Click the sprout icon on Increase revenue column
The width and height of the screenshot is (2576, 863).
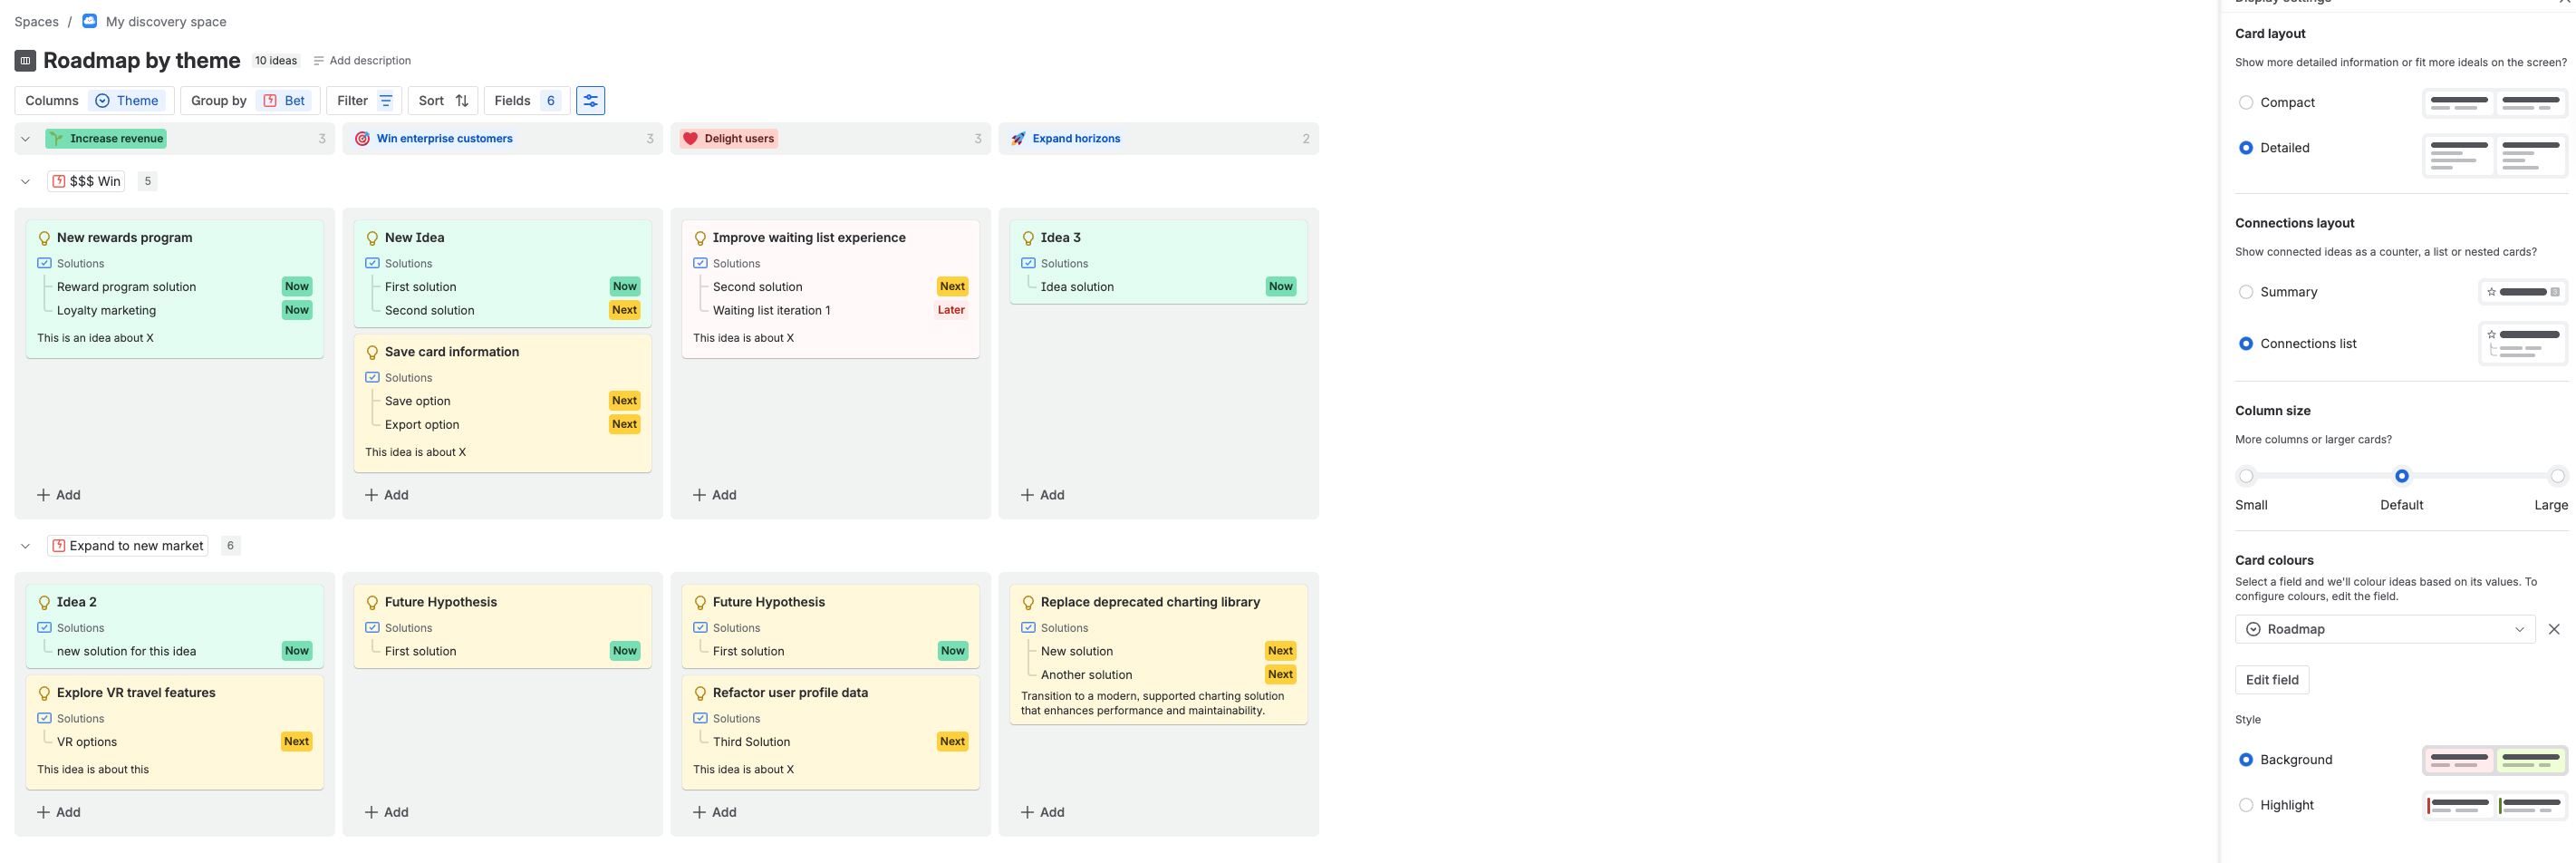(x=57, y=139)
